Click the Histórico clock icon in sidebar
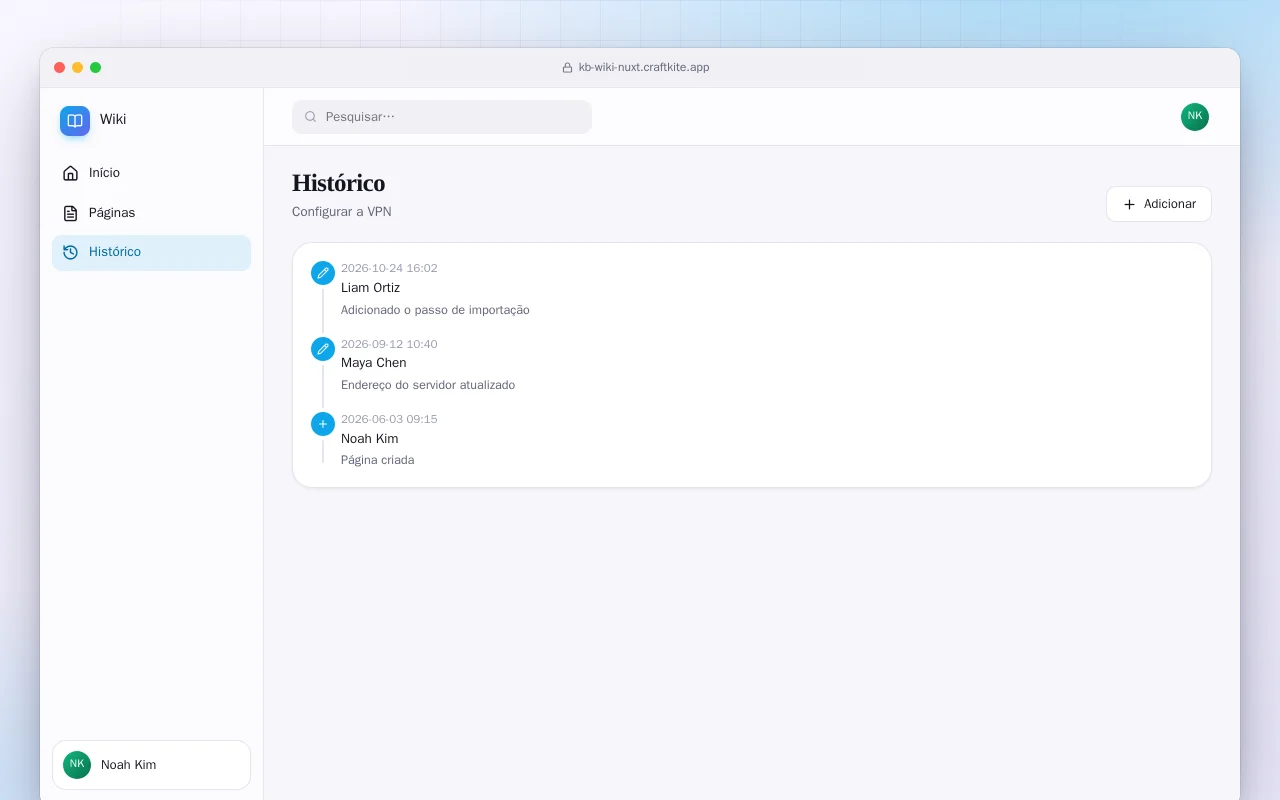Image resolution: width=1280 pixels, height=800 pixels. pyautogui.click(x=70, y=252)
